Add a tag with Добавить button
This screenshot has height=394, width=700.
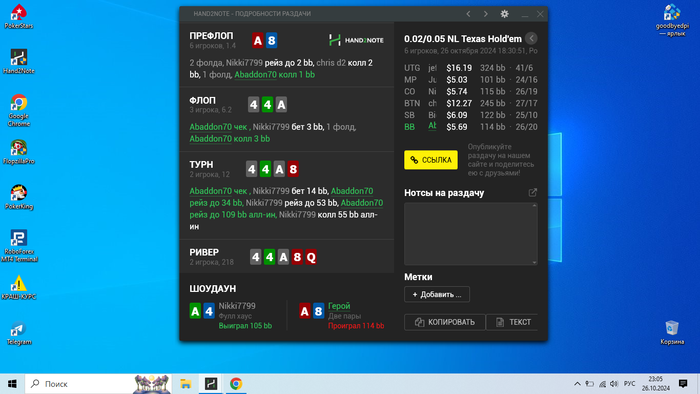[x=437, y=294]
